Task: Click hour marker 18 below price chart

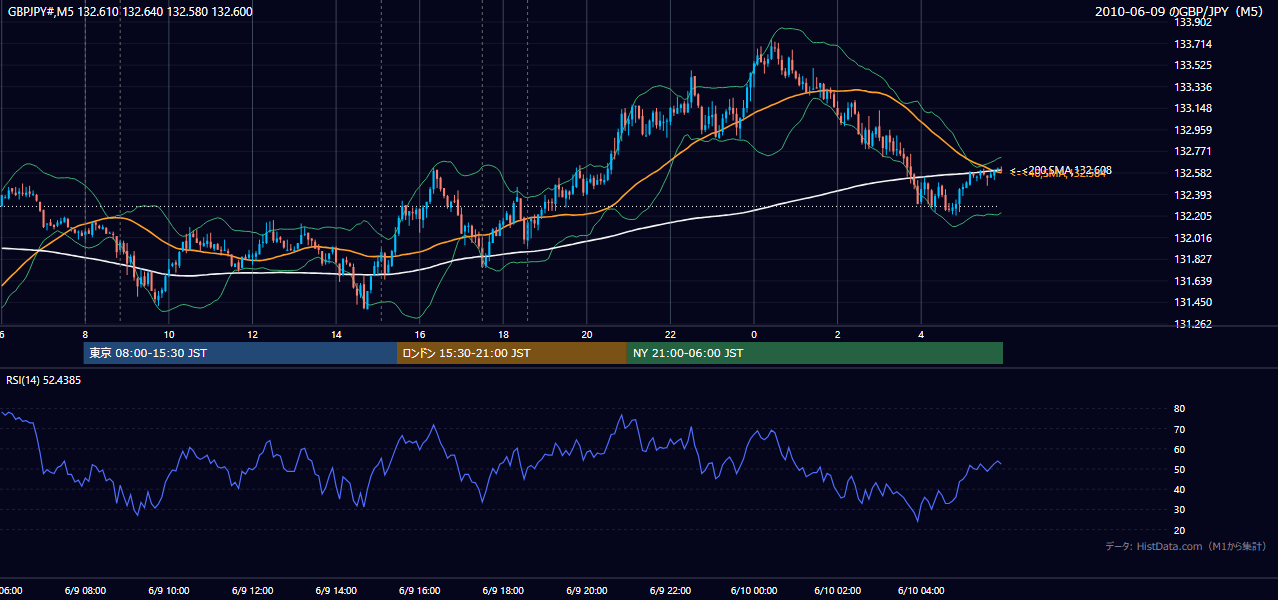Action: coord(503,335)
